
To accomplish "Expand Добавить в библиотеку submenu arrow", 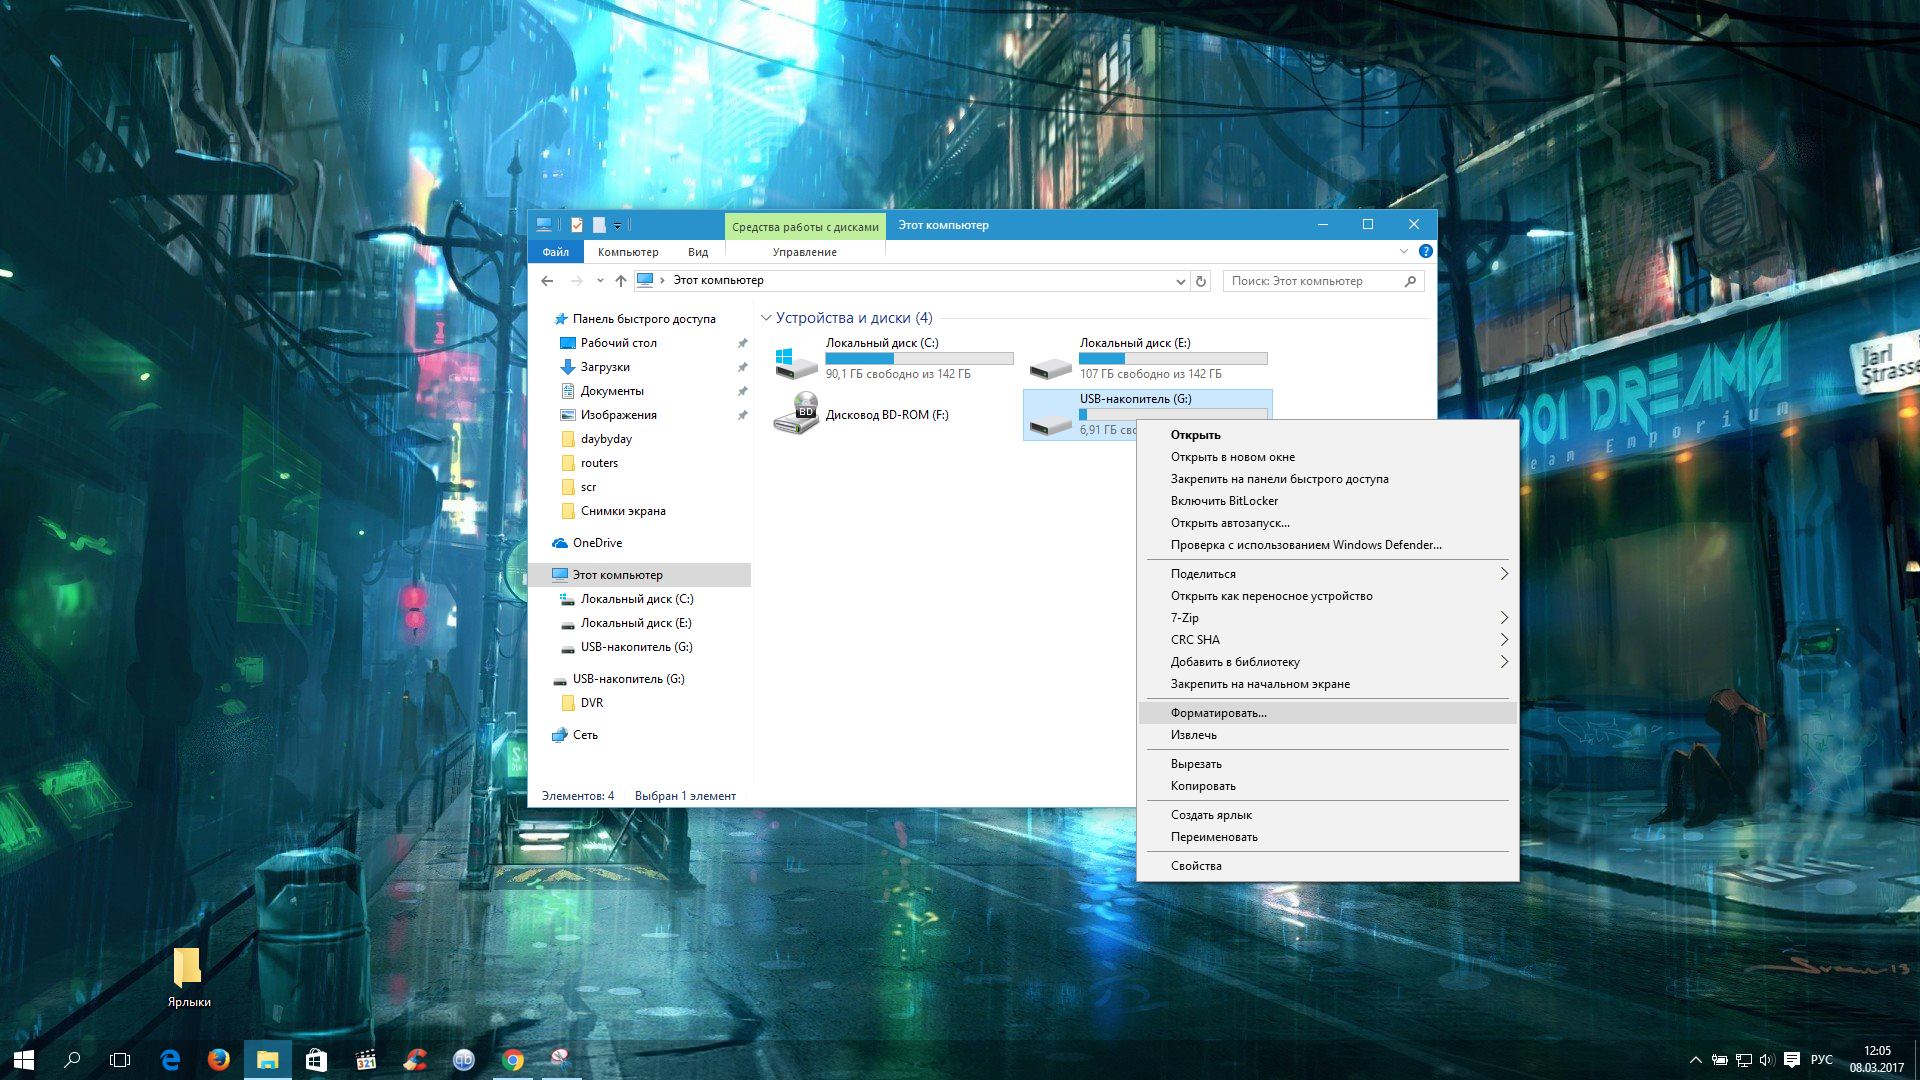I will (1504, 662).
